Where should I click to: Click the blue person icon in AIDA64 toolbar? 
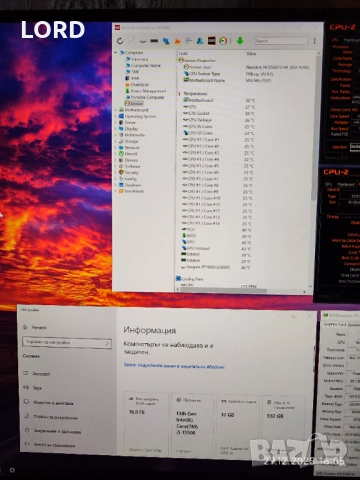(200, 41)
